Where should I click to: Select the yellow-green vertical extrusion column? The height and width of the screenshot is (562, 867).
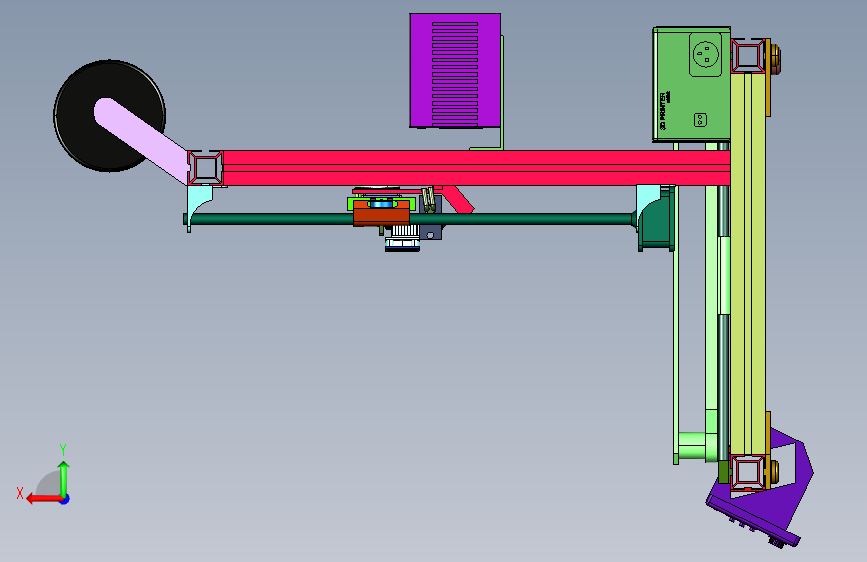tap(748, 264)
